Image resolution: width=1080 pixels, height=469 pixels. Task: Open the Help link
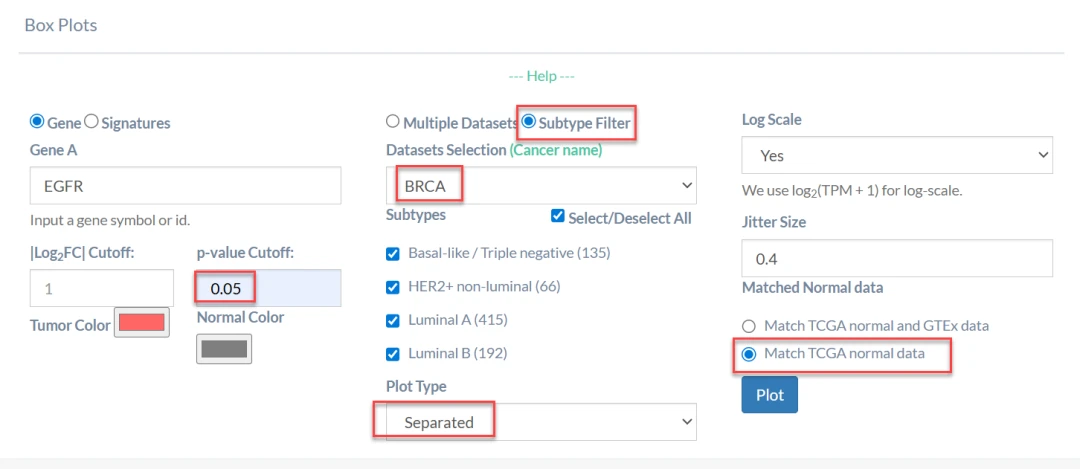[x=541, y=76]
